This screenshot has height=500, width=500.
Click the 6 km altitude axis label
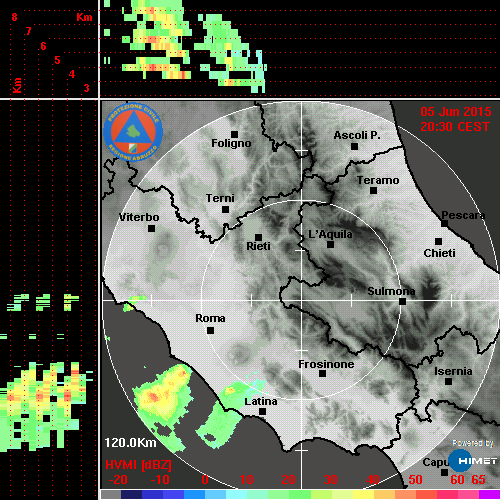[x=43, y=46]
